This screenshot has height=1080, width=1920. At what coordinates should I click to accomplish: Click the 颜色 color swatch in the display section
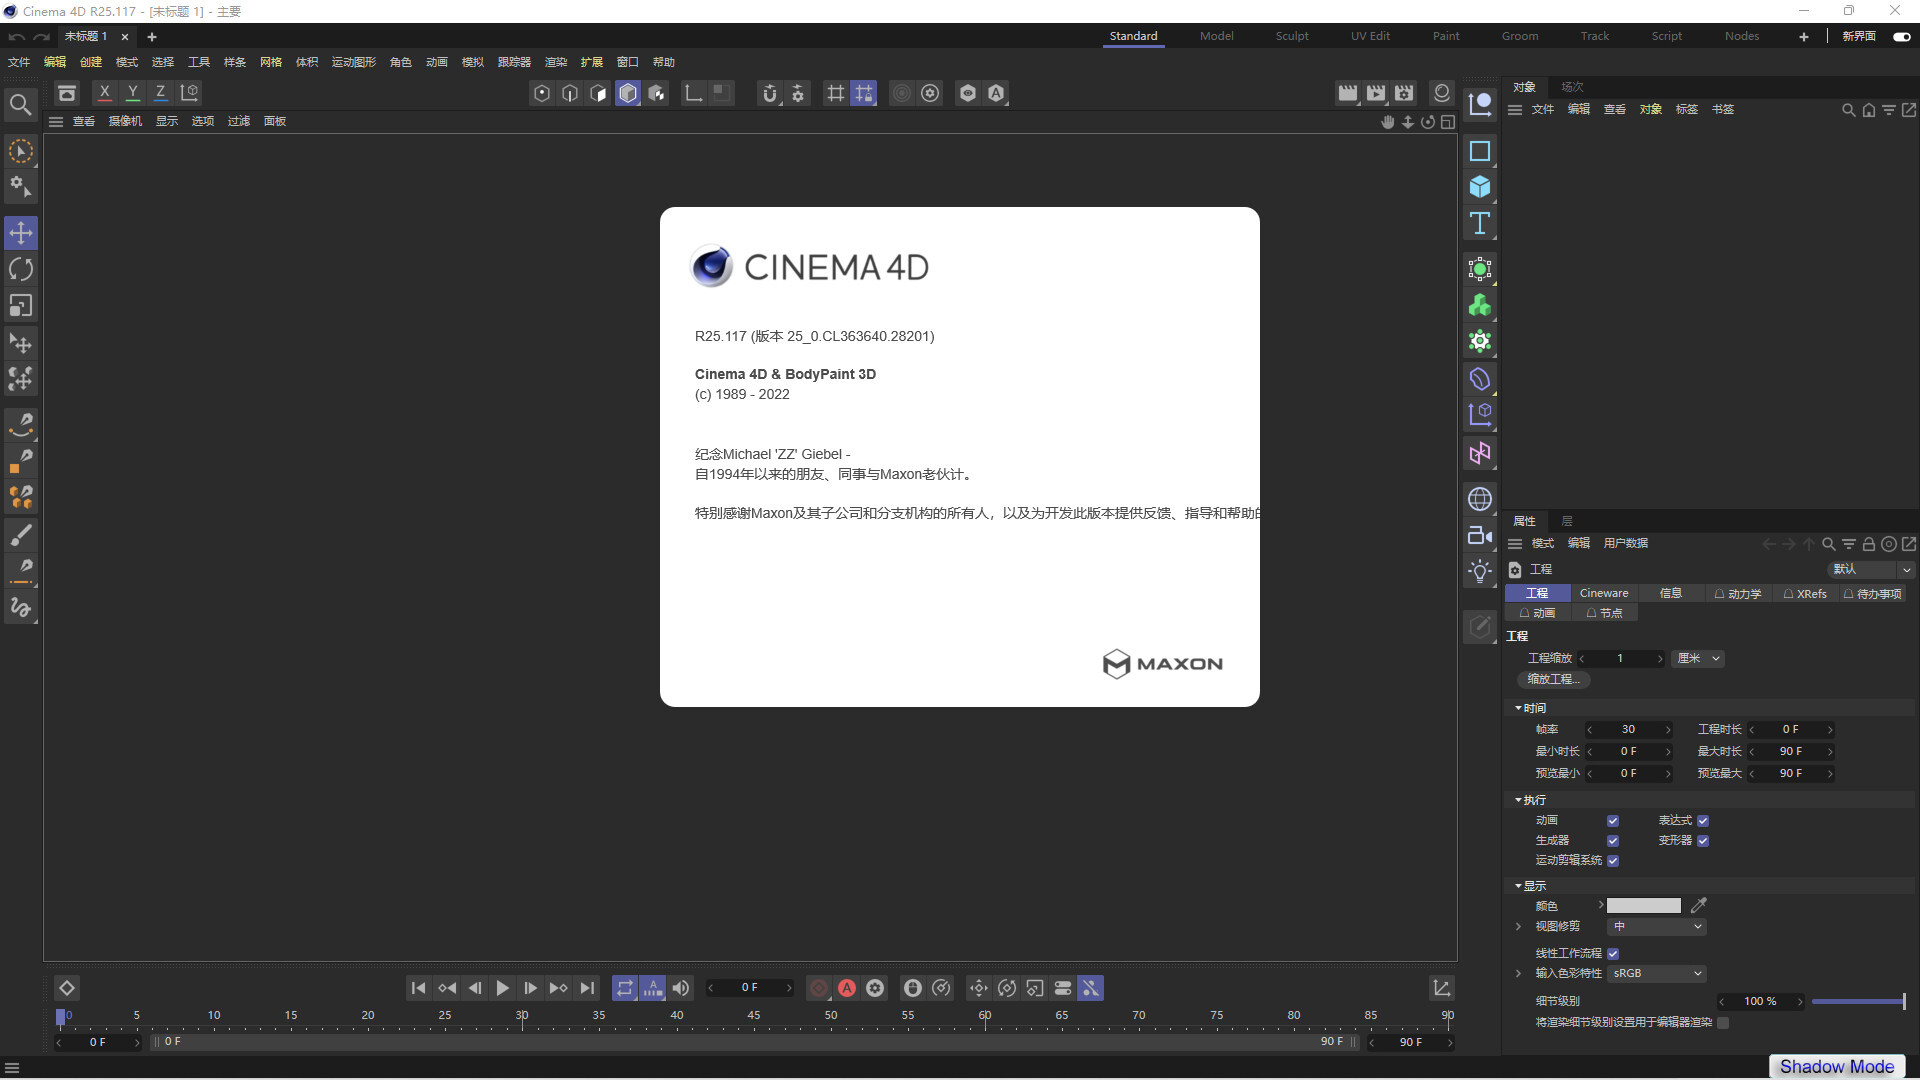click(1643, 905)
